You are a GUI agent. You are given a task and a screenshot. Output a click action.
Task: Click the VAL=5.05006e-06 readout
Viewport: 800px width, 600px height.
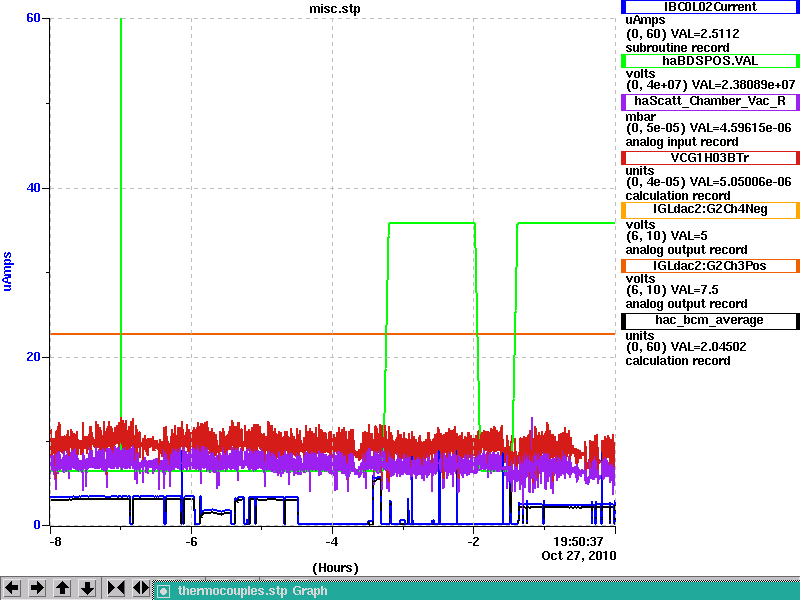point(740,182)
